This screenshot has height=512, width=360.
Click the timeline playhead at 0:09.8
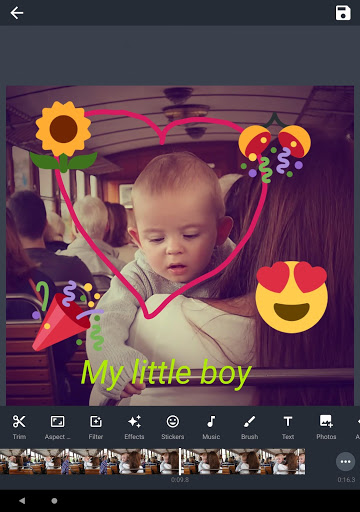click(180, 462)
